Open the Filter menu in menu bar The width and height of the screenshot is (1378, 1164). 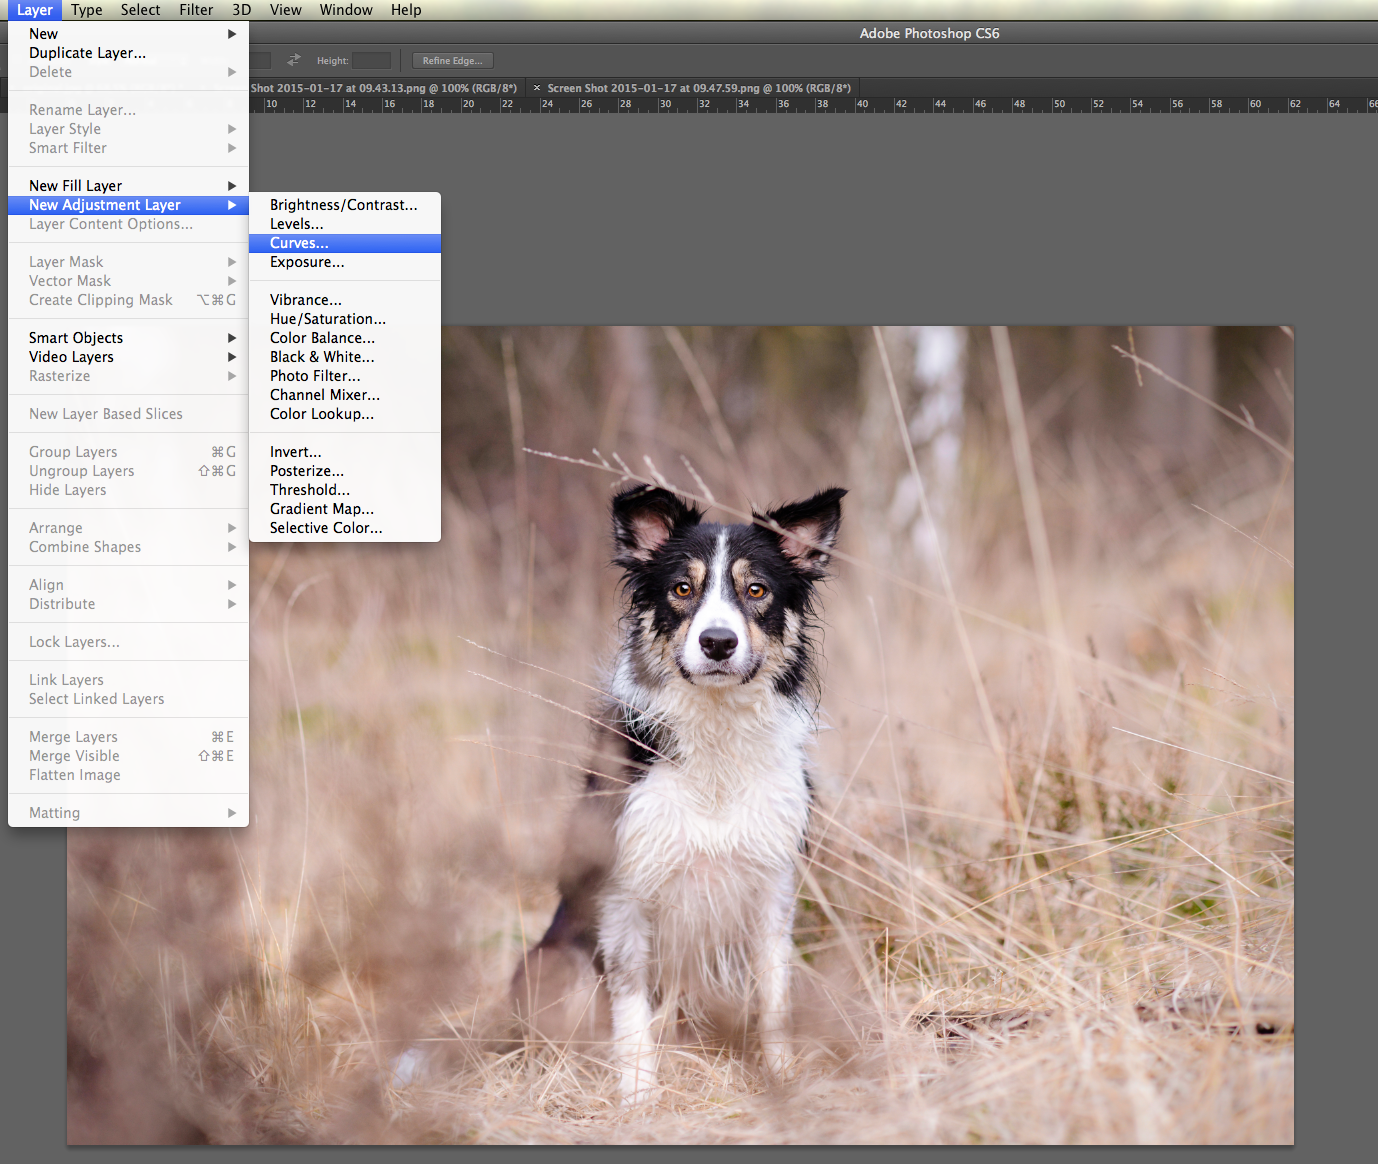196,10
